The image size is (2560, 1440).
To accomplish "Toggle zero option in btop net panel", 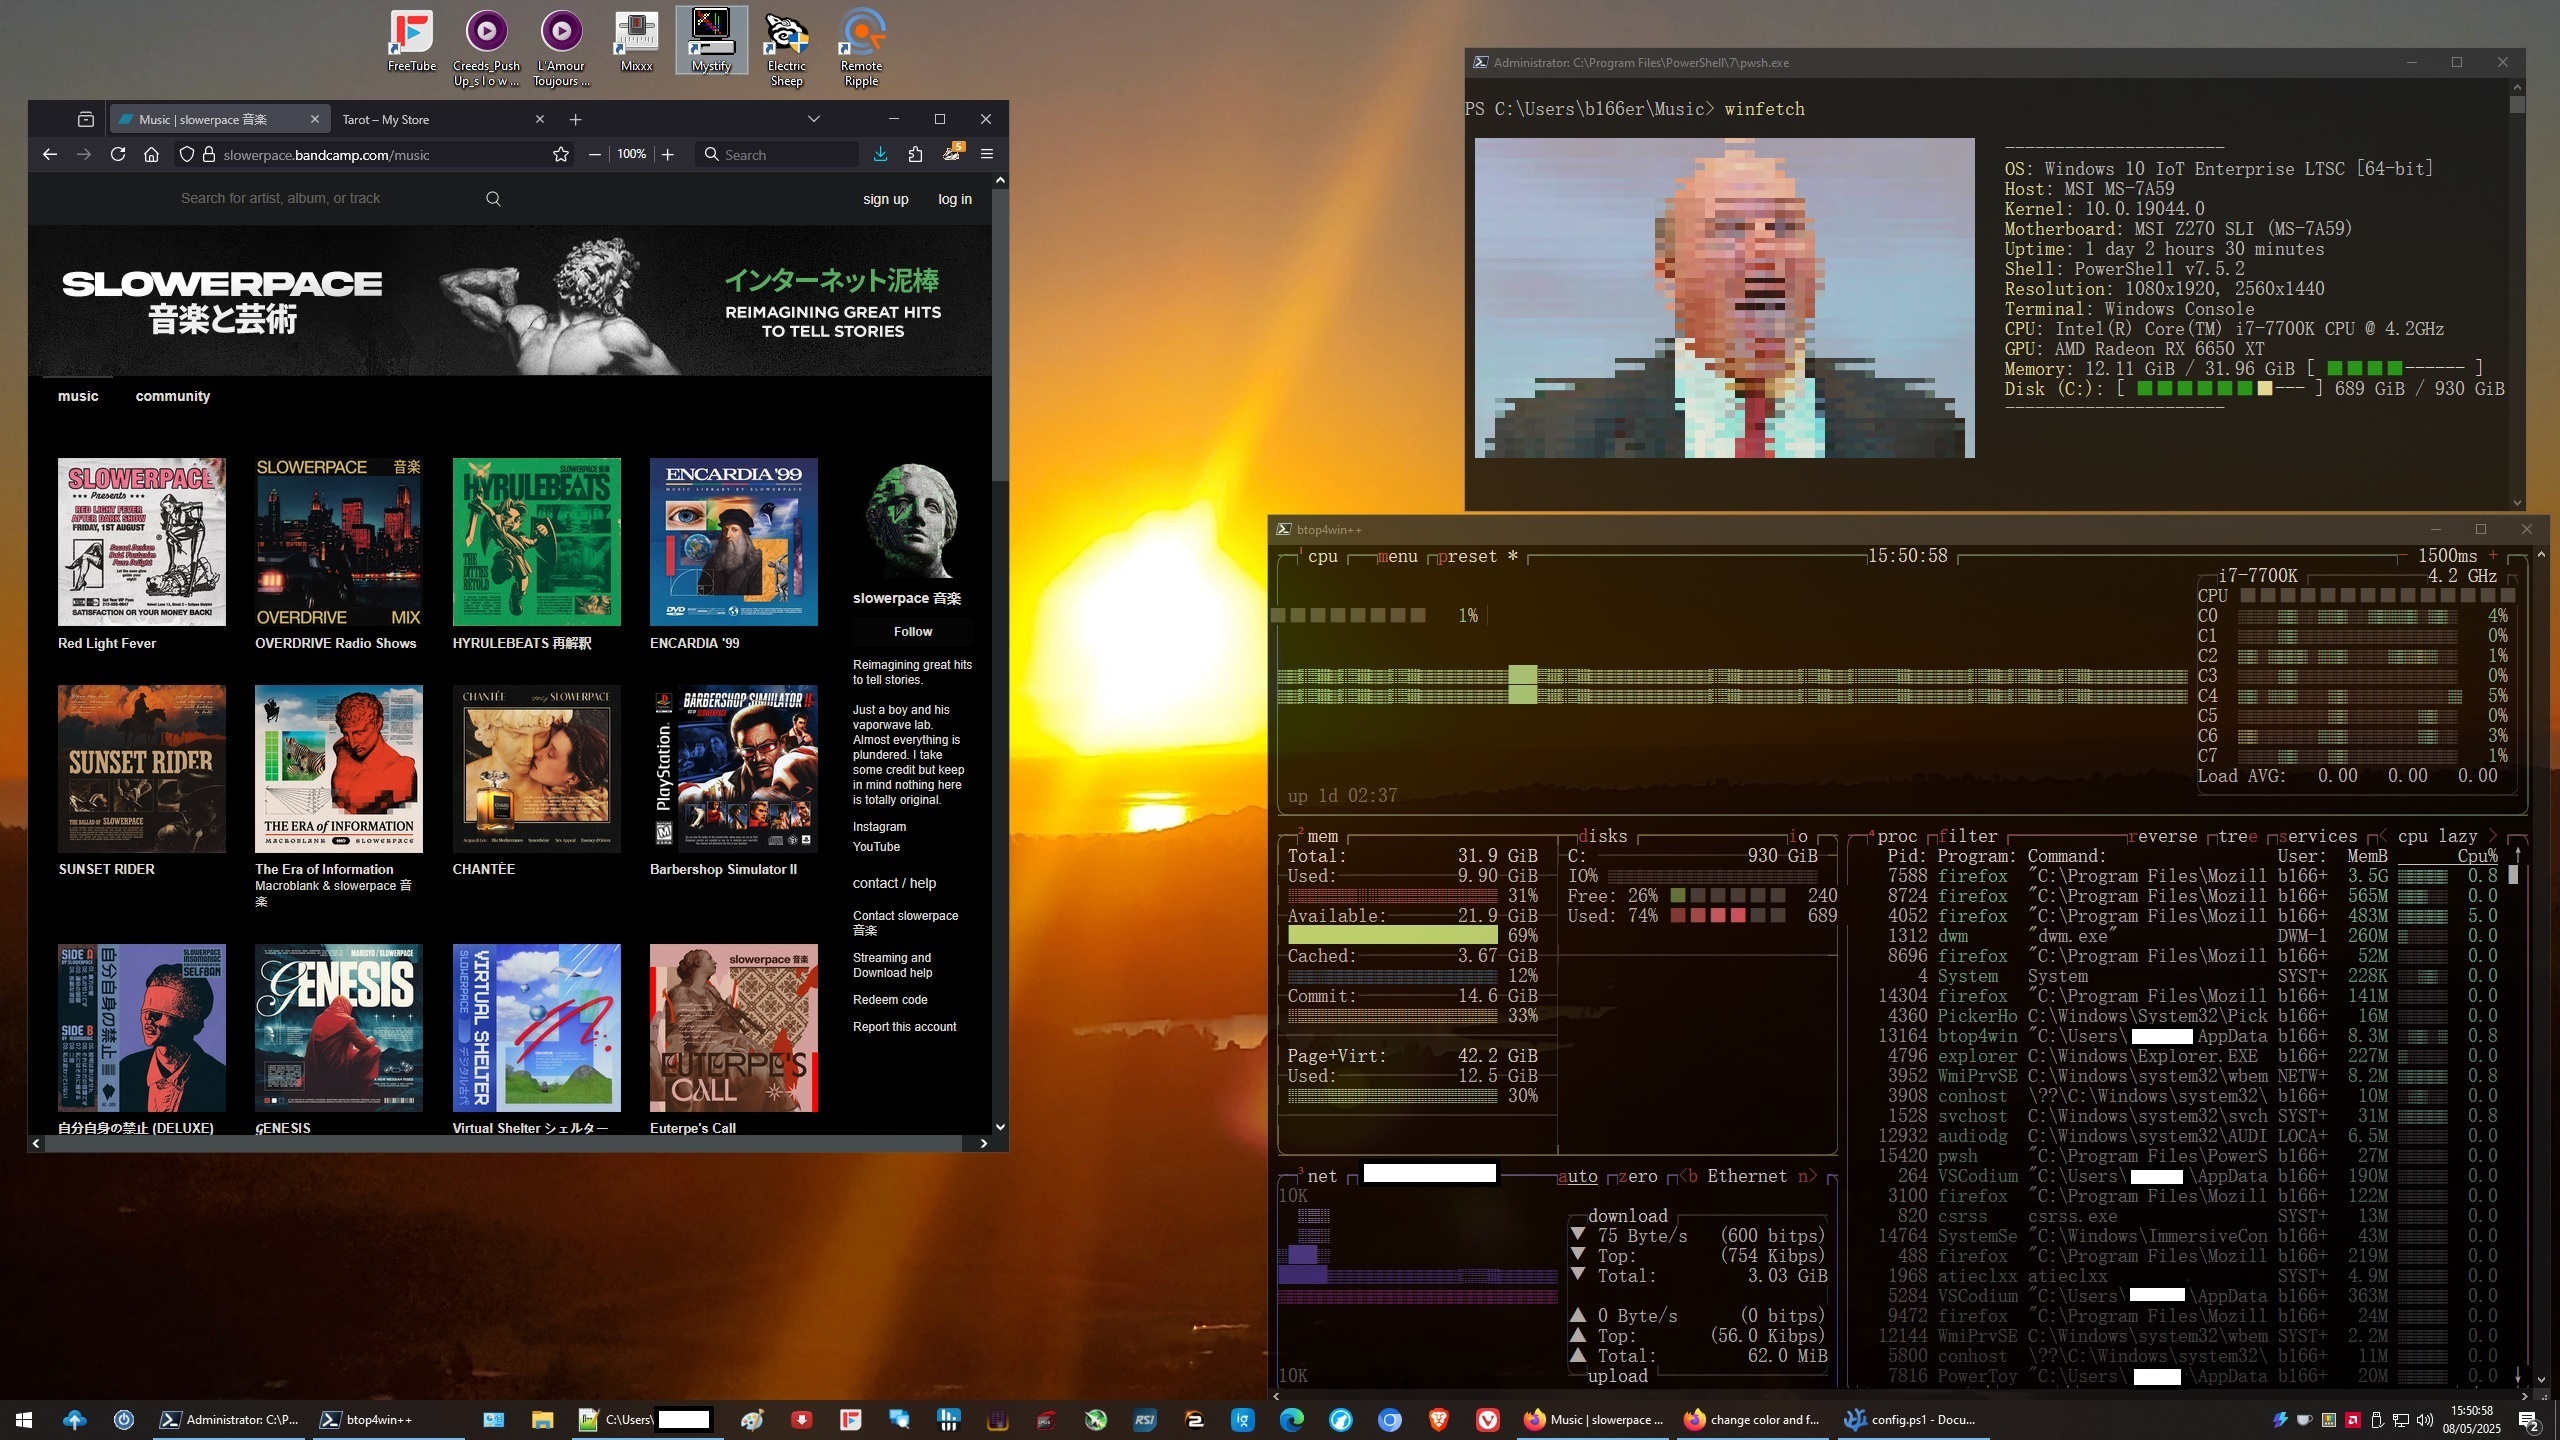I will click(x=1637, y=1176).
